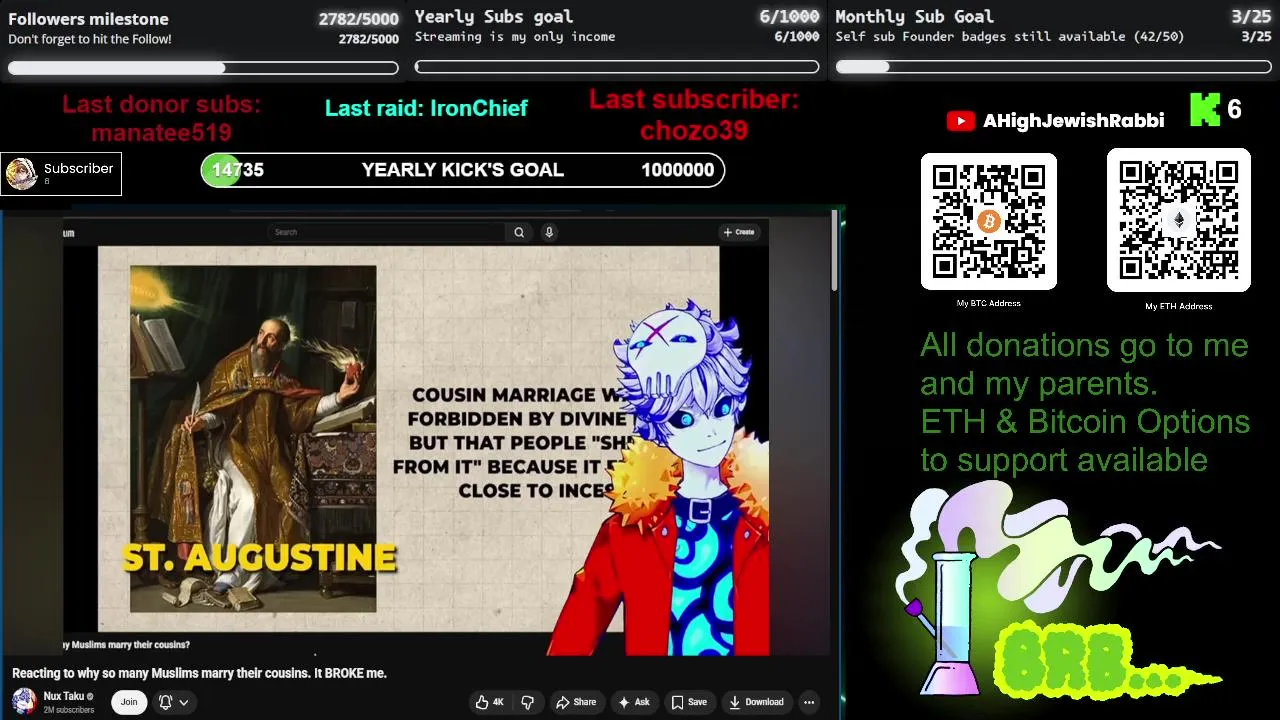Click the YouTube search magnifier icon
The height and width of the screenshot is (720, 1280).
(x=519, y=232)
